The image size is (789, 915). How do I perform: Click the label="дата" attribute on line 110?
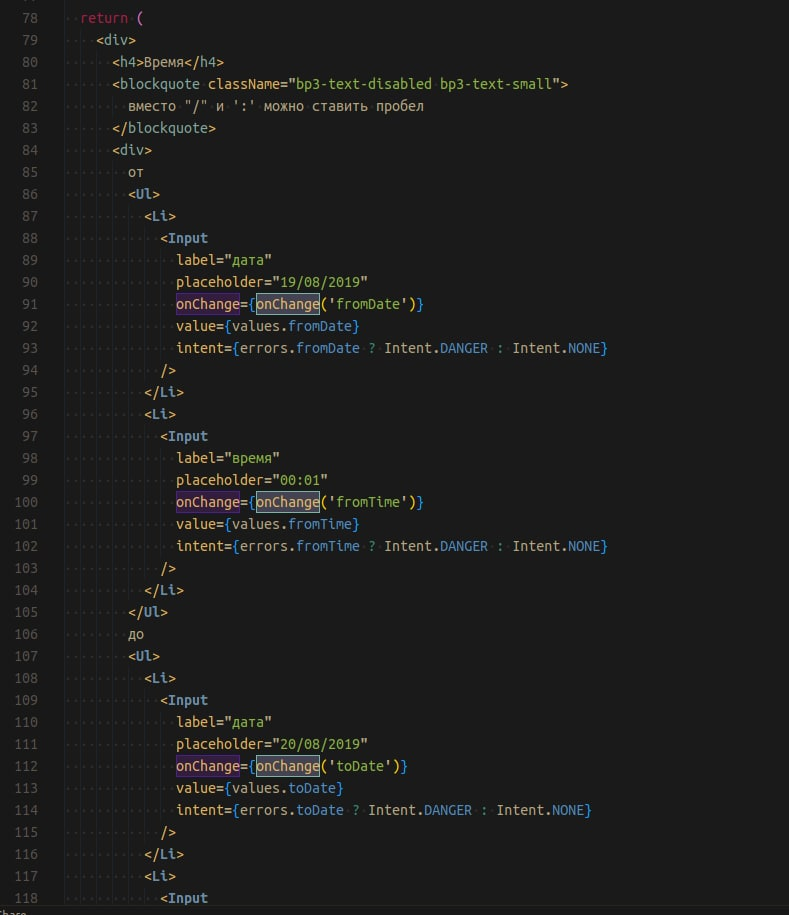pos(224,722)
